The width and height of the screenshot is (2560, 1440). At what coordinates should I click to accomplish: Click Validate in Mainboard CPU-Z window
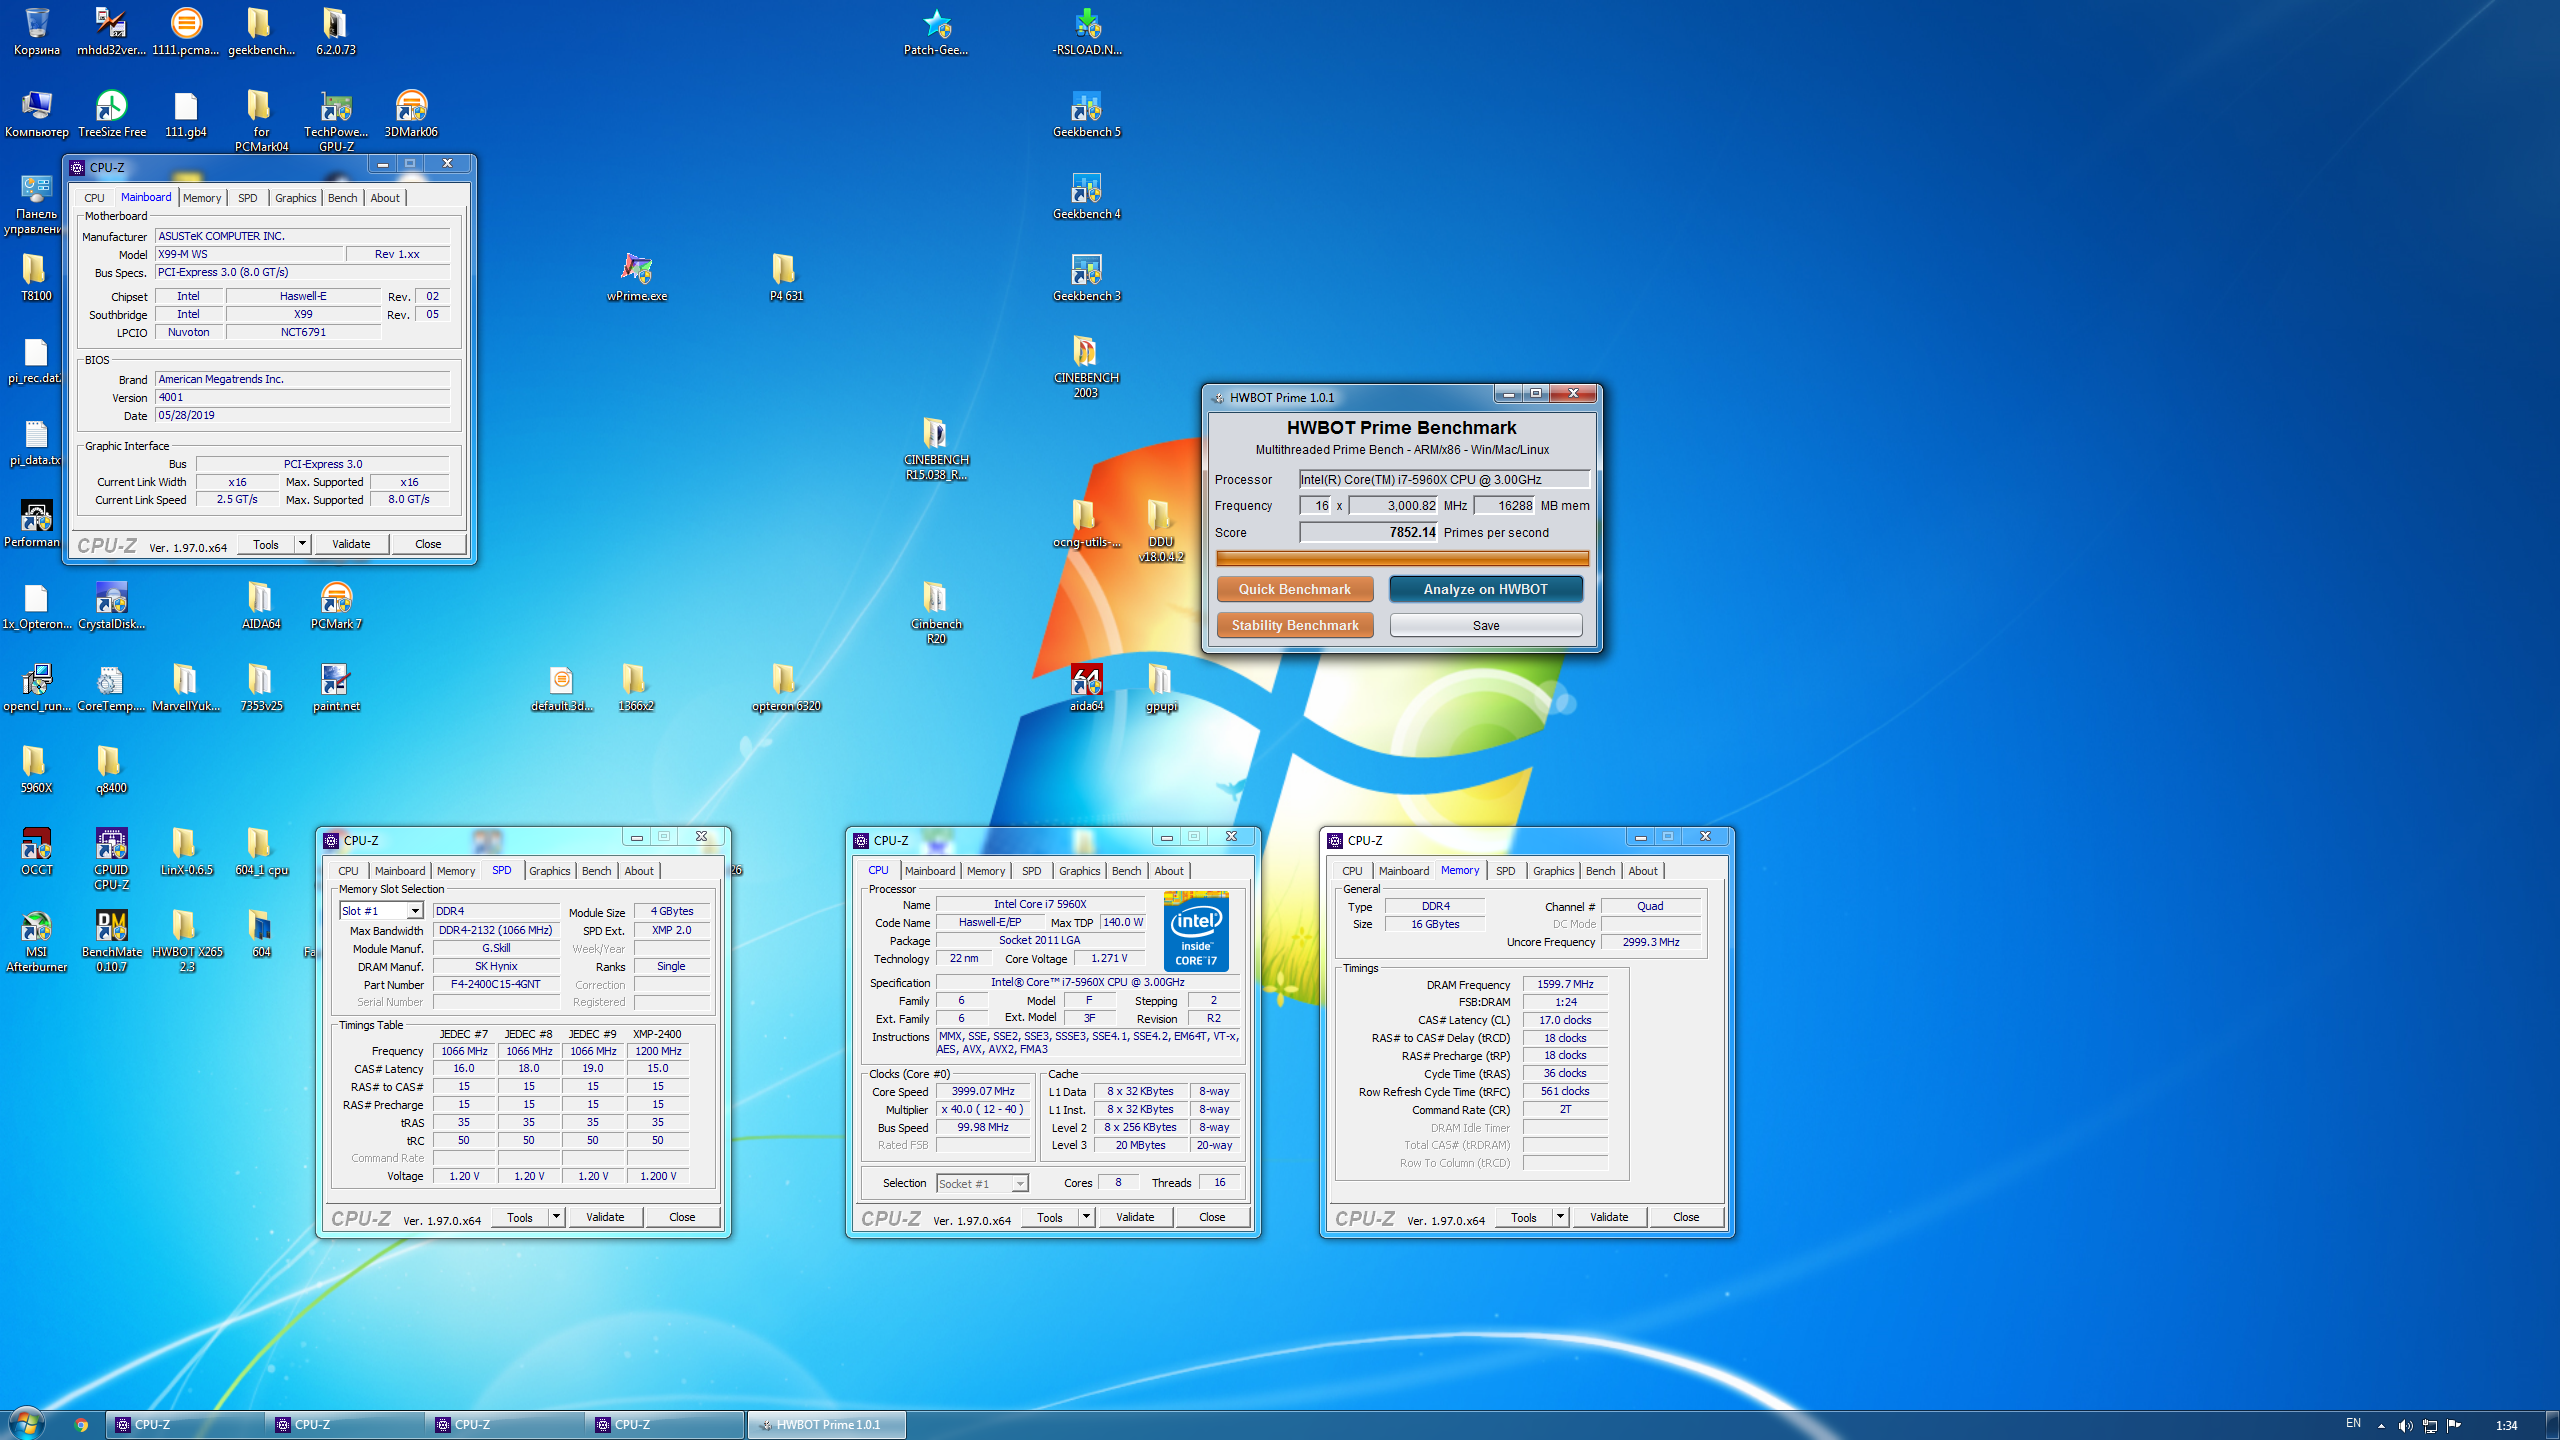coord(351,544)
